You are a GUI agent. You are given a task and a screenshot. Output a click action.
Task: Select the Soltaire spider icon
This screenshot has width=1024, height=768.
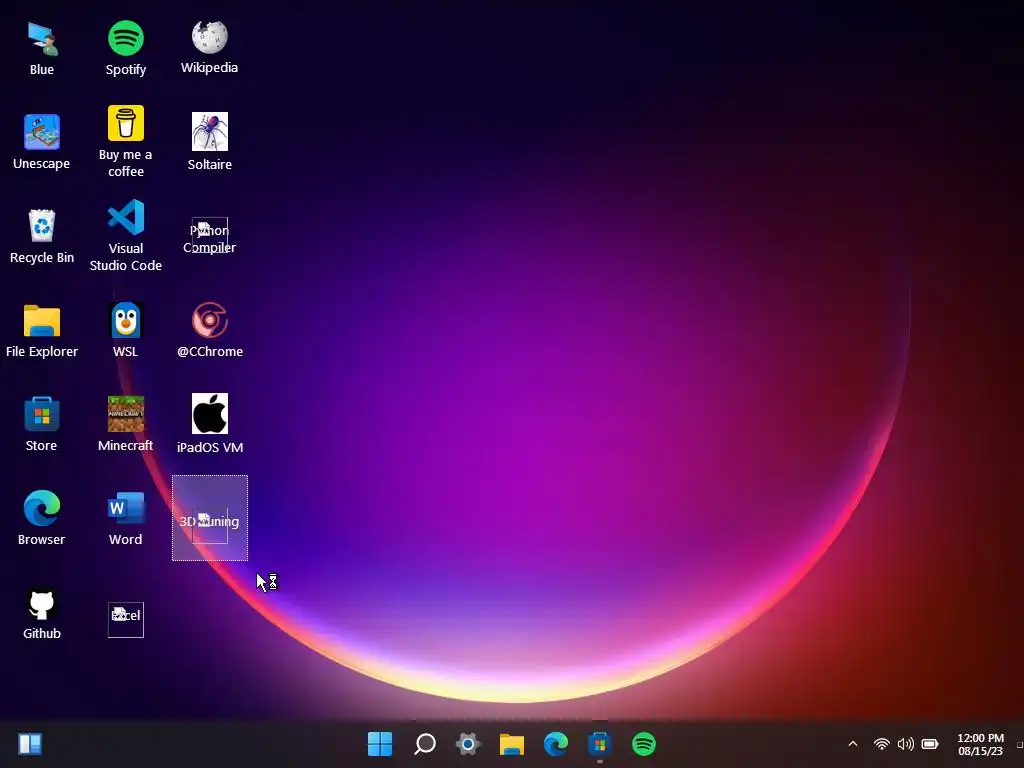tap(210, 142)
